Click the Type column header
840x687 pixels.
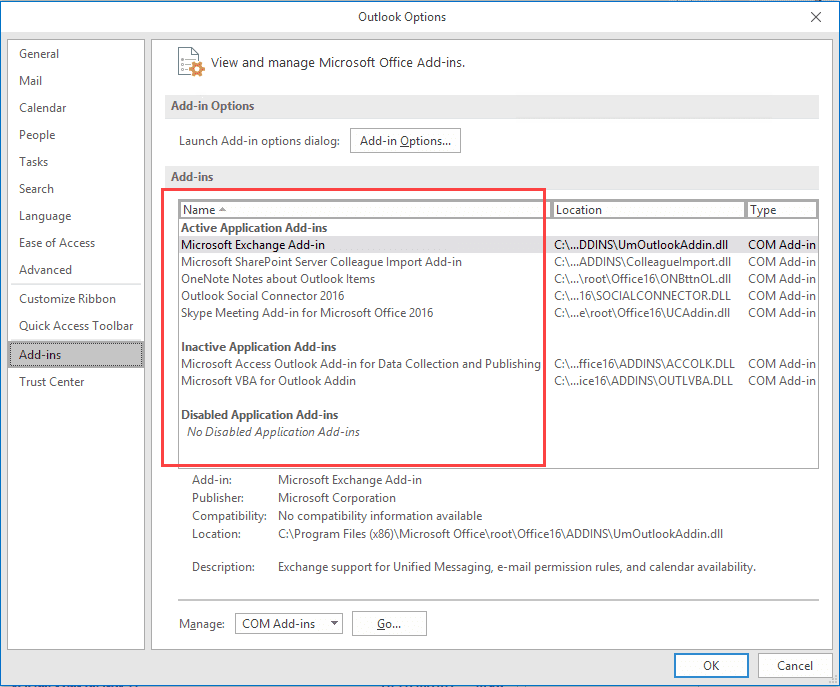coord(782,210)
